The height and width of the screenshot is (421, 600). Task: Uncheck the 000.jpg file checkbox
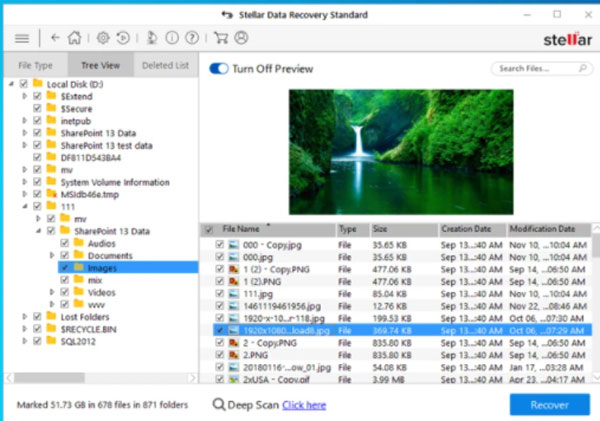coord(220,256)
